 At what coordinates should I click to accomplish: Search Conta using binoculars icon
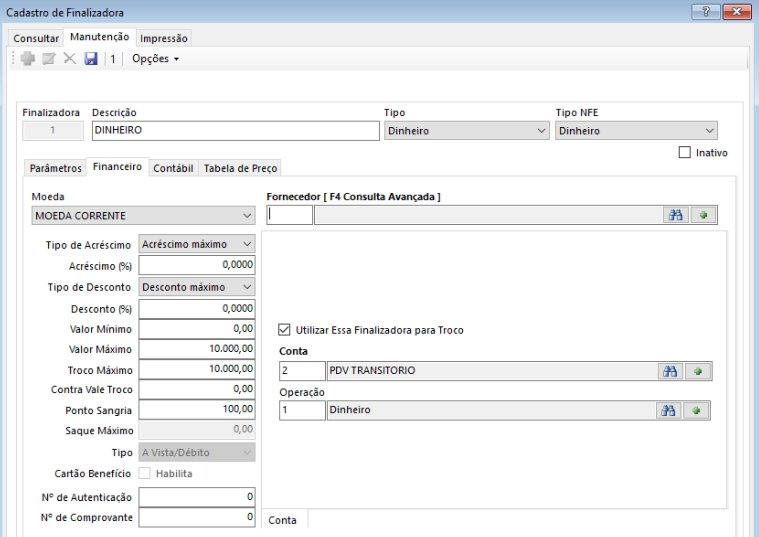670,371
